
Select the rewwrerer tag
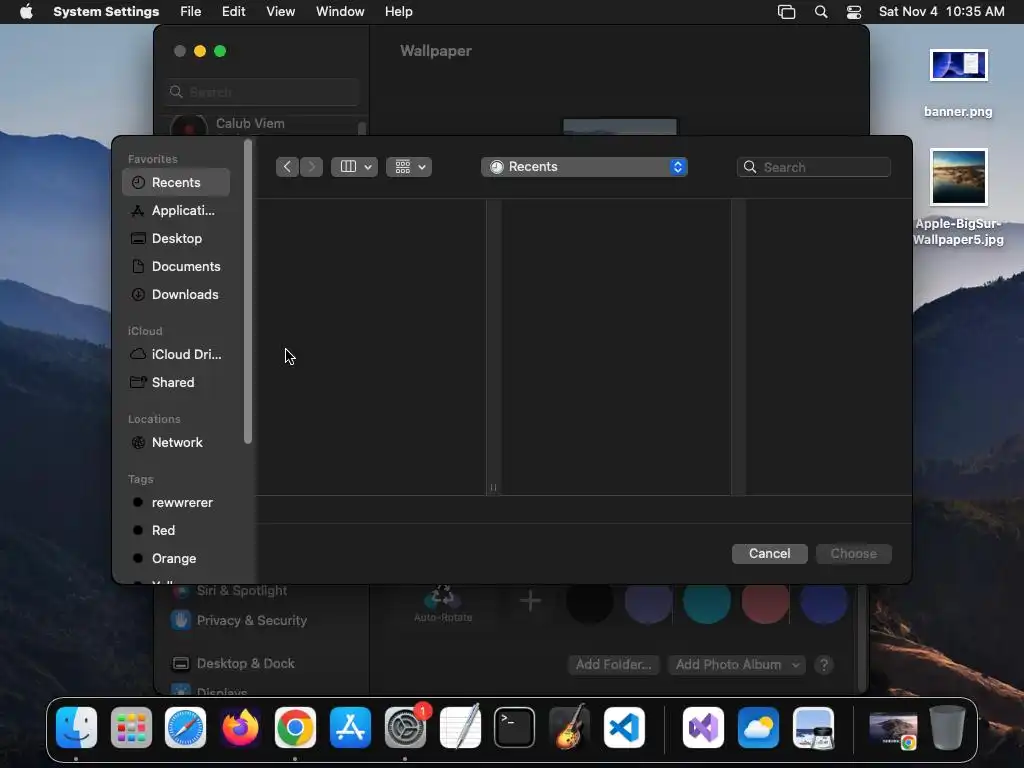[176, 502]
